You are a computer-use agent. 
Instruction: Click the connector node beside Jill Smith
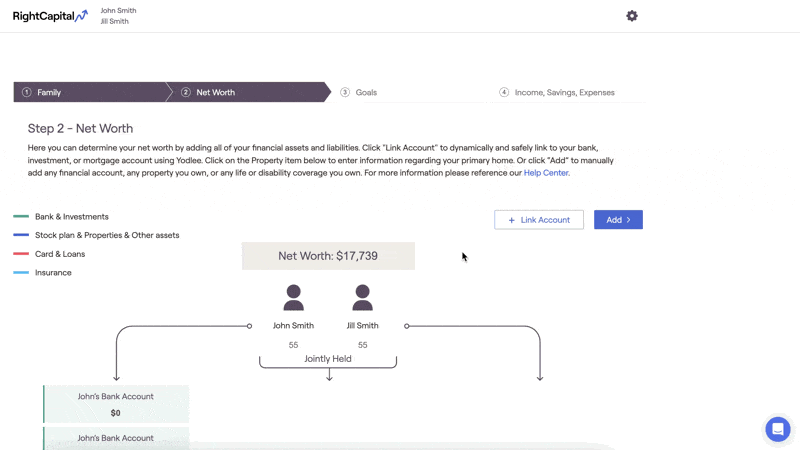point(407,326)
